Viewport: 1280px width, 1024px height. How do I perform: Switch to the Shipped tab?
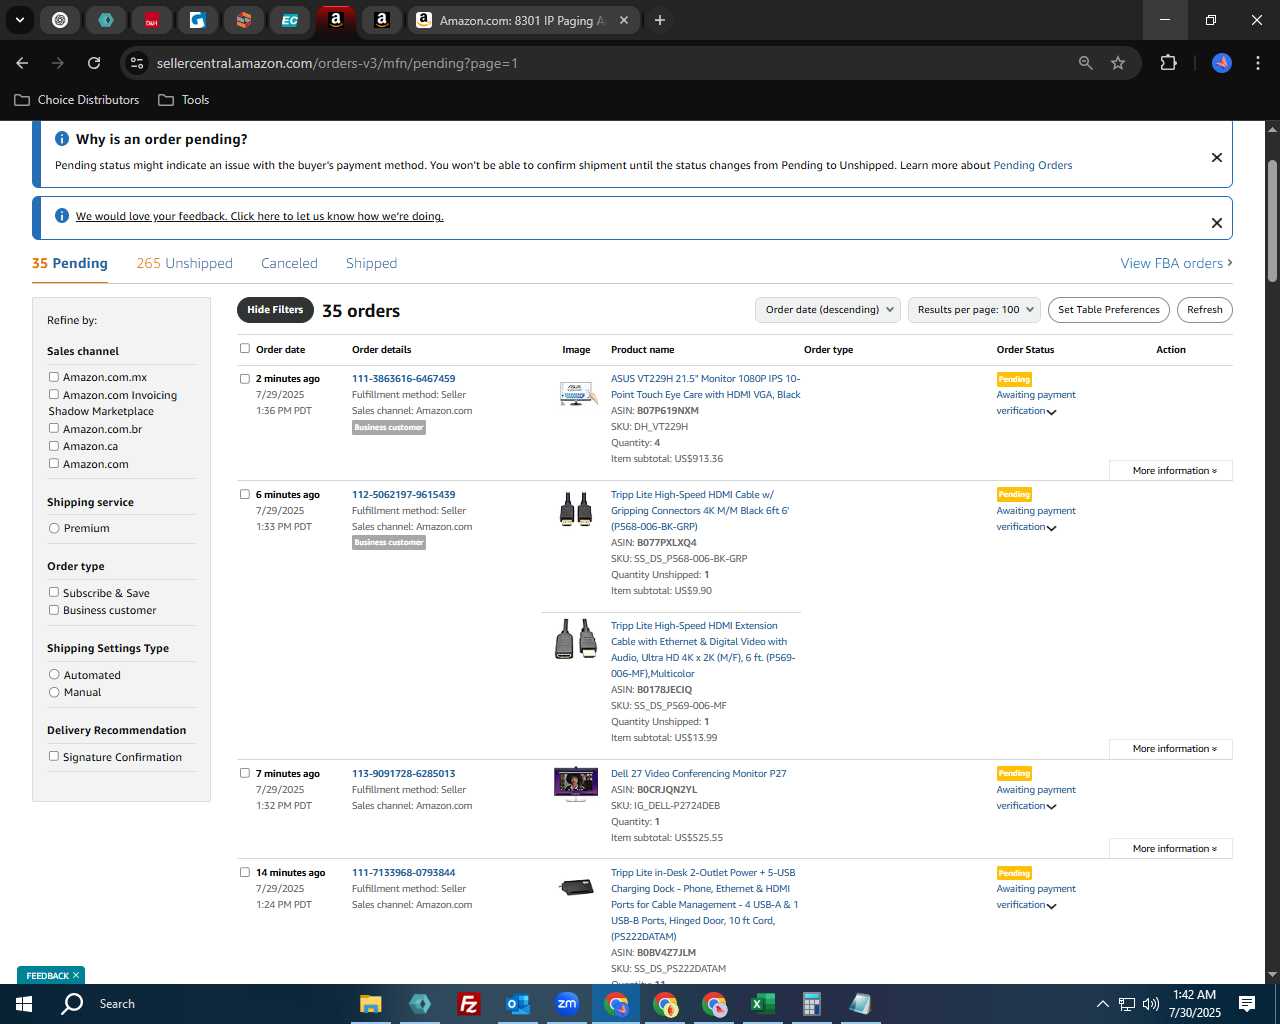click(371, 263)
